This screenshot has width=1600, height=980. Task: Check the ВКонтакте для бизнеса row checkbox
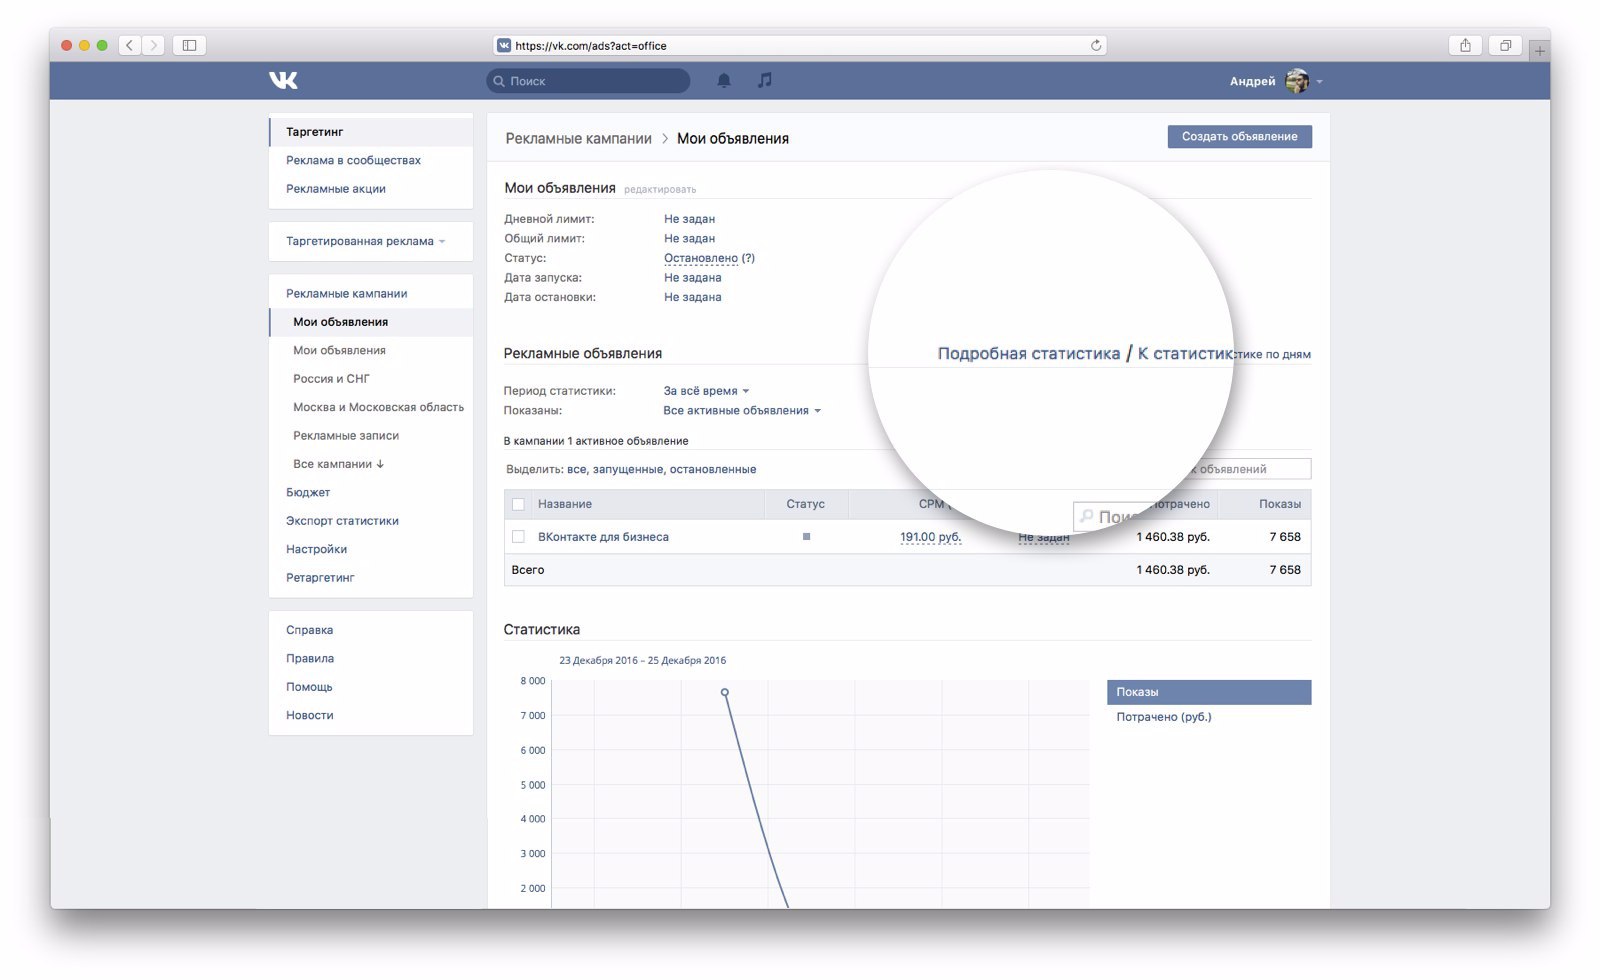(518, 537)
